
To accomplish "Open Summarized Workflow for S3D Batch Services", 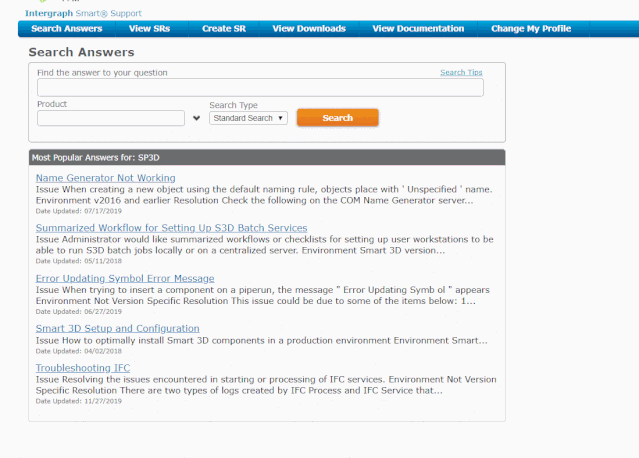I will 172,228.
